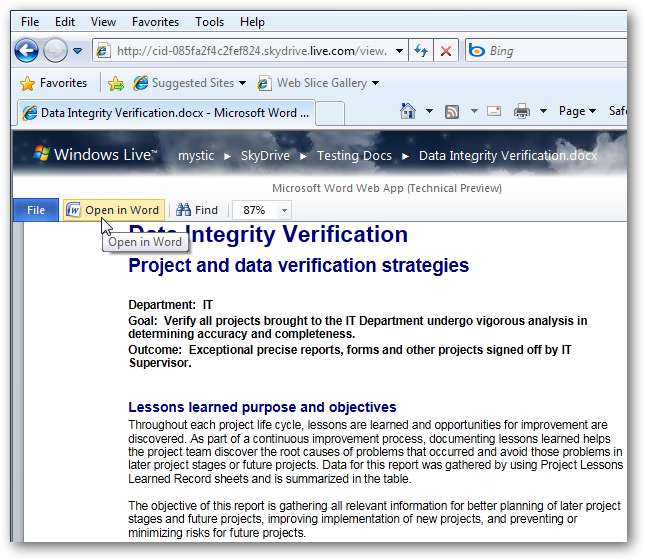Screen dimensions: 645x560
Task: Click the Read Mail envelope icon
Action: point(493,111)
